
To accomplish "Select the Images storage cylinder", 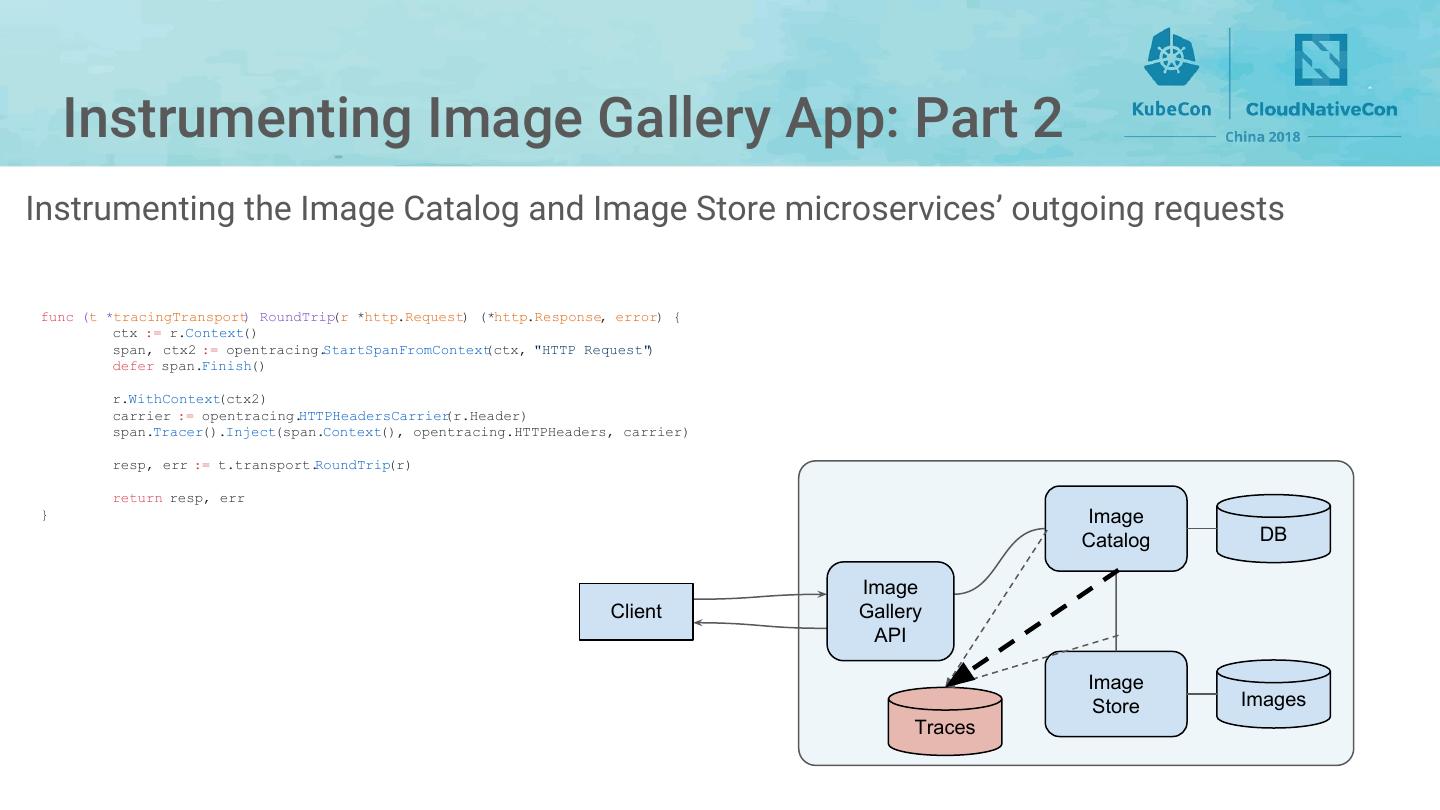I will [x=1273, y=696].
